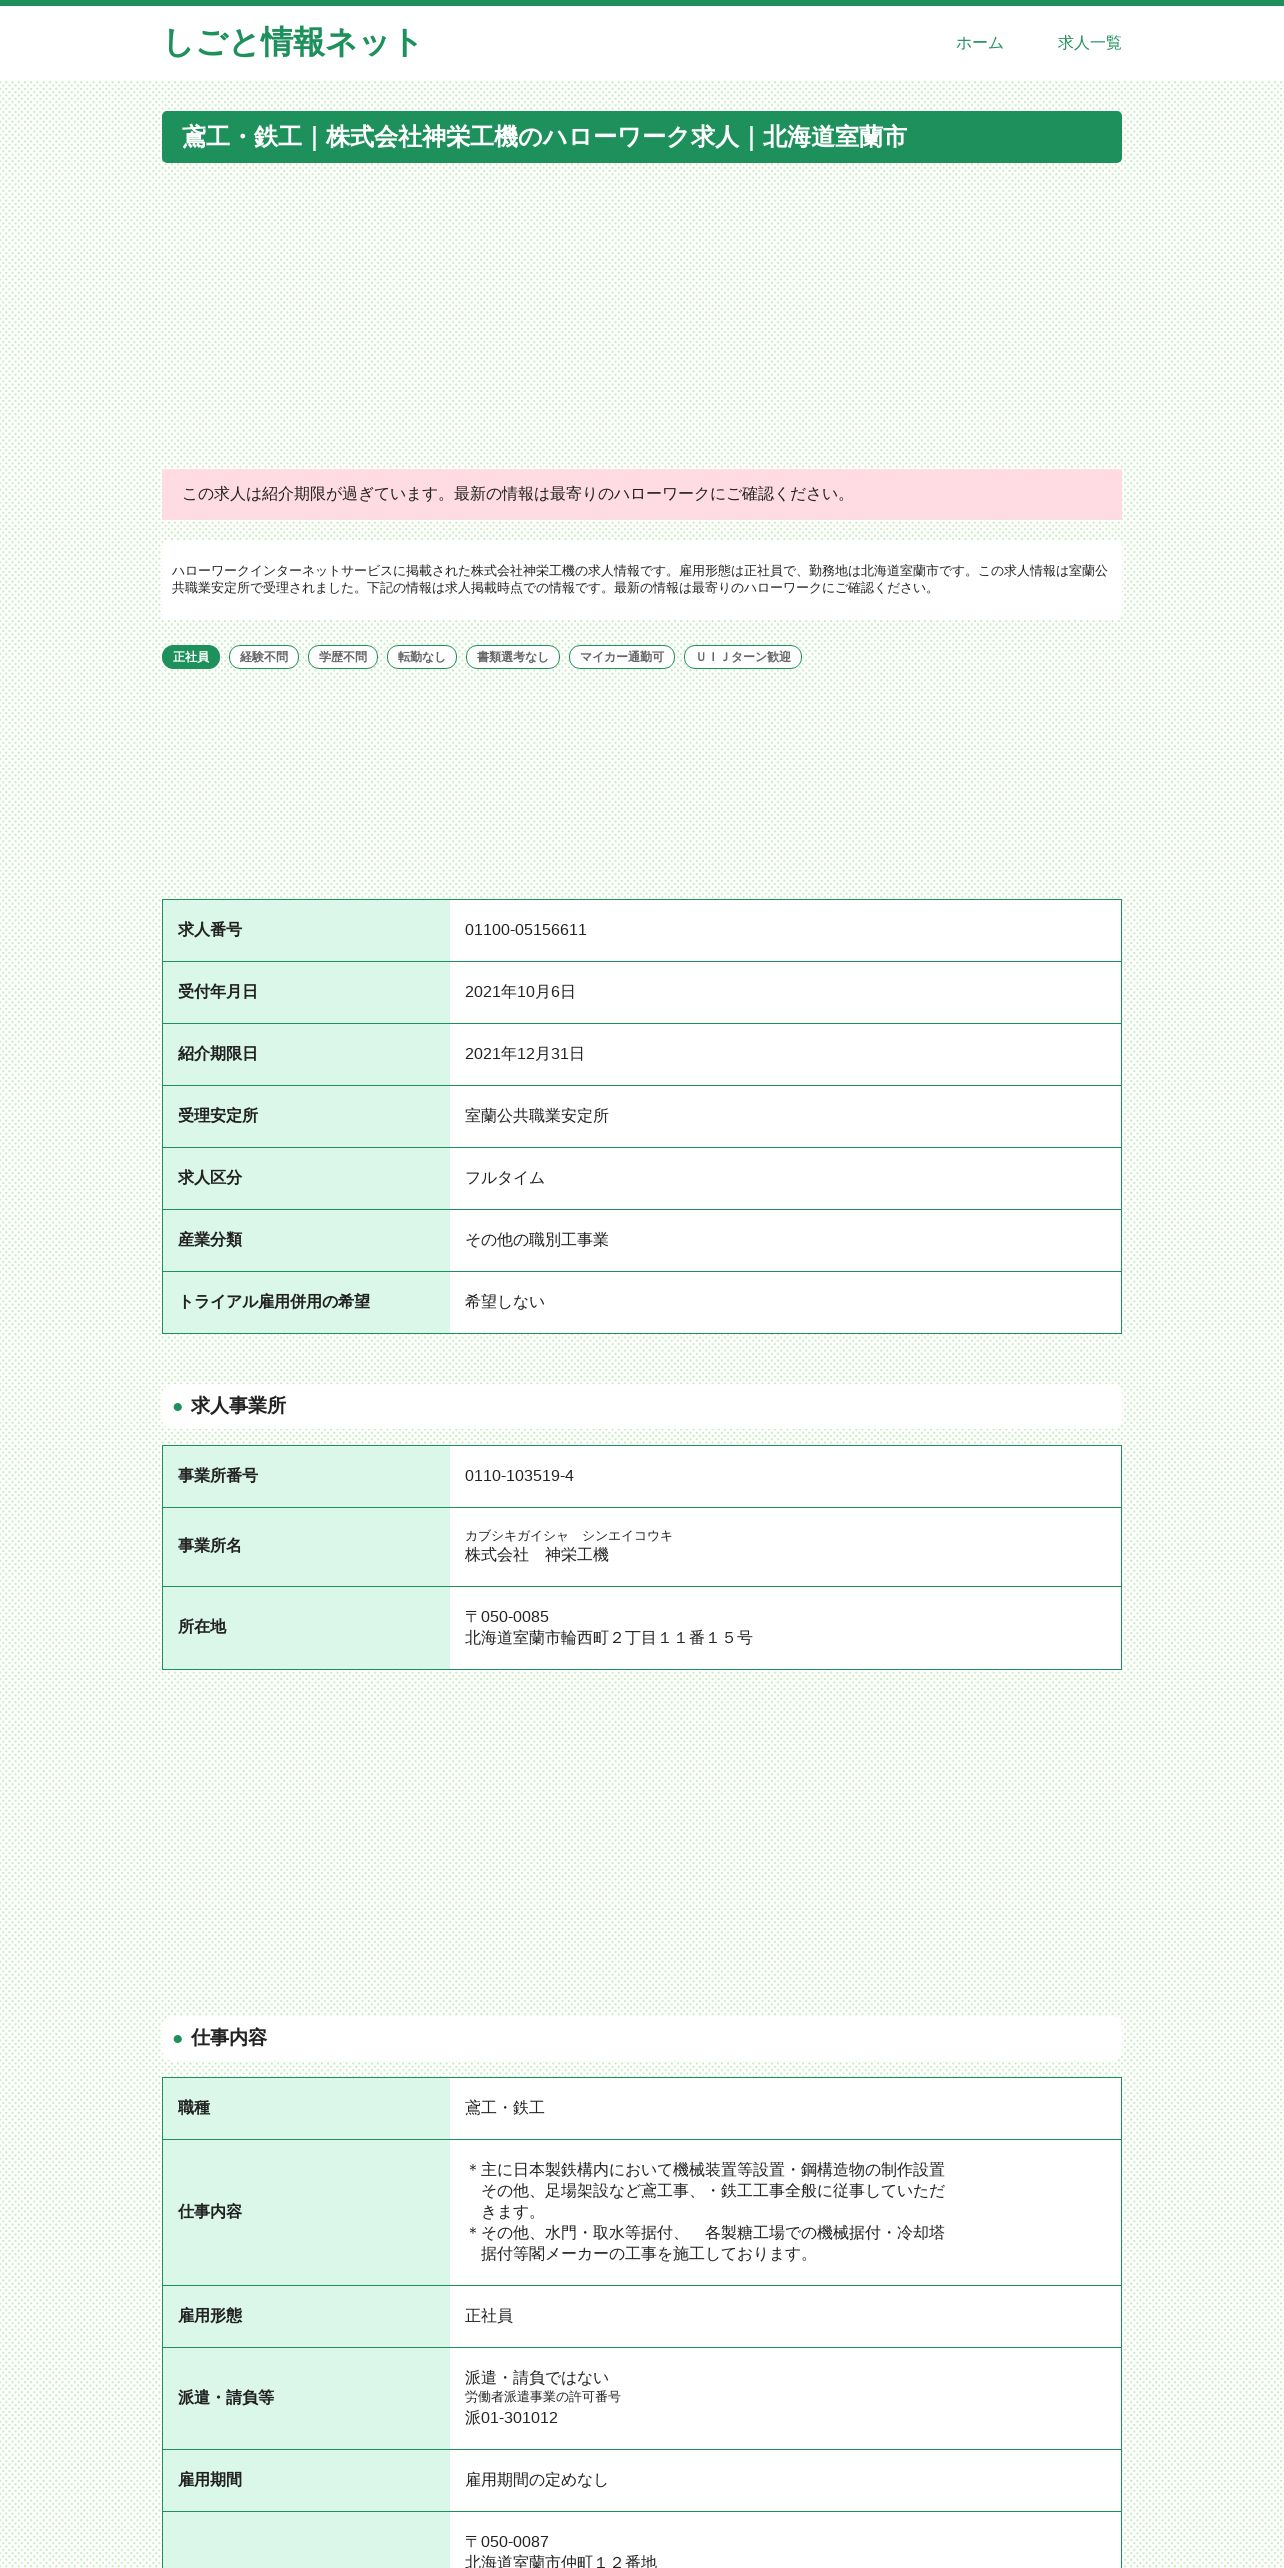Click the 受理安定所 row label
1284x2568 pixels.
pos(218,1116)
